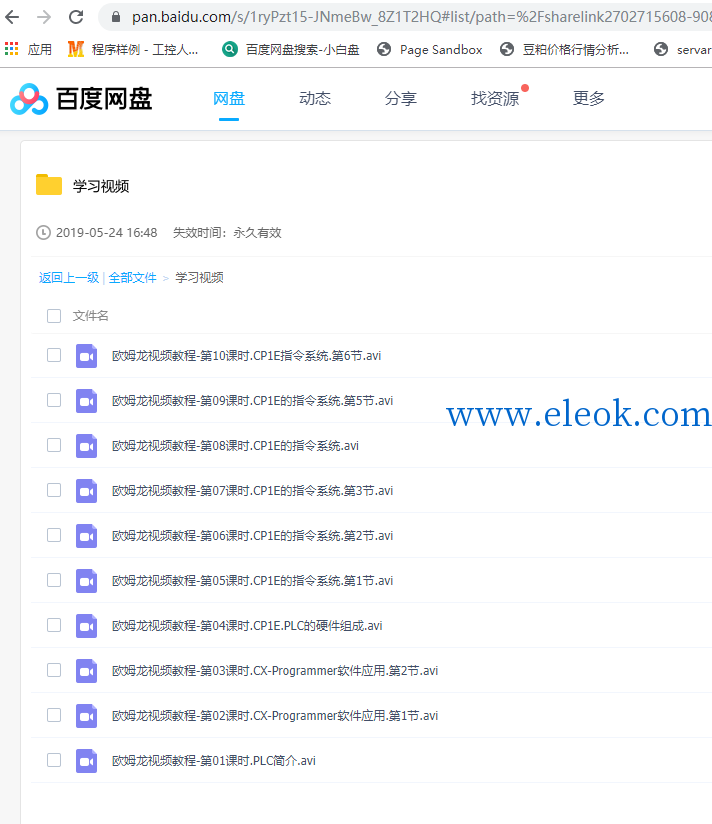Switch to the 动态 tab
The image size is (712, 824).
coord(315,98)
